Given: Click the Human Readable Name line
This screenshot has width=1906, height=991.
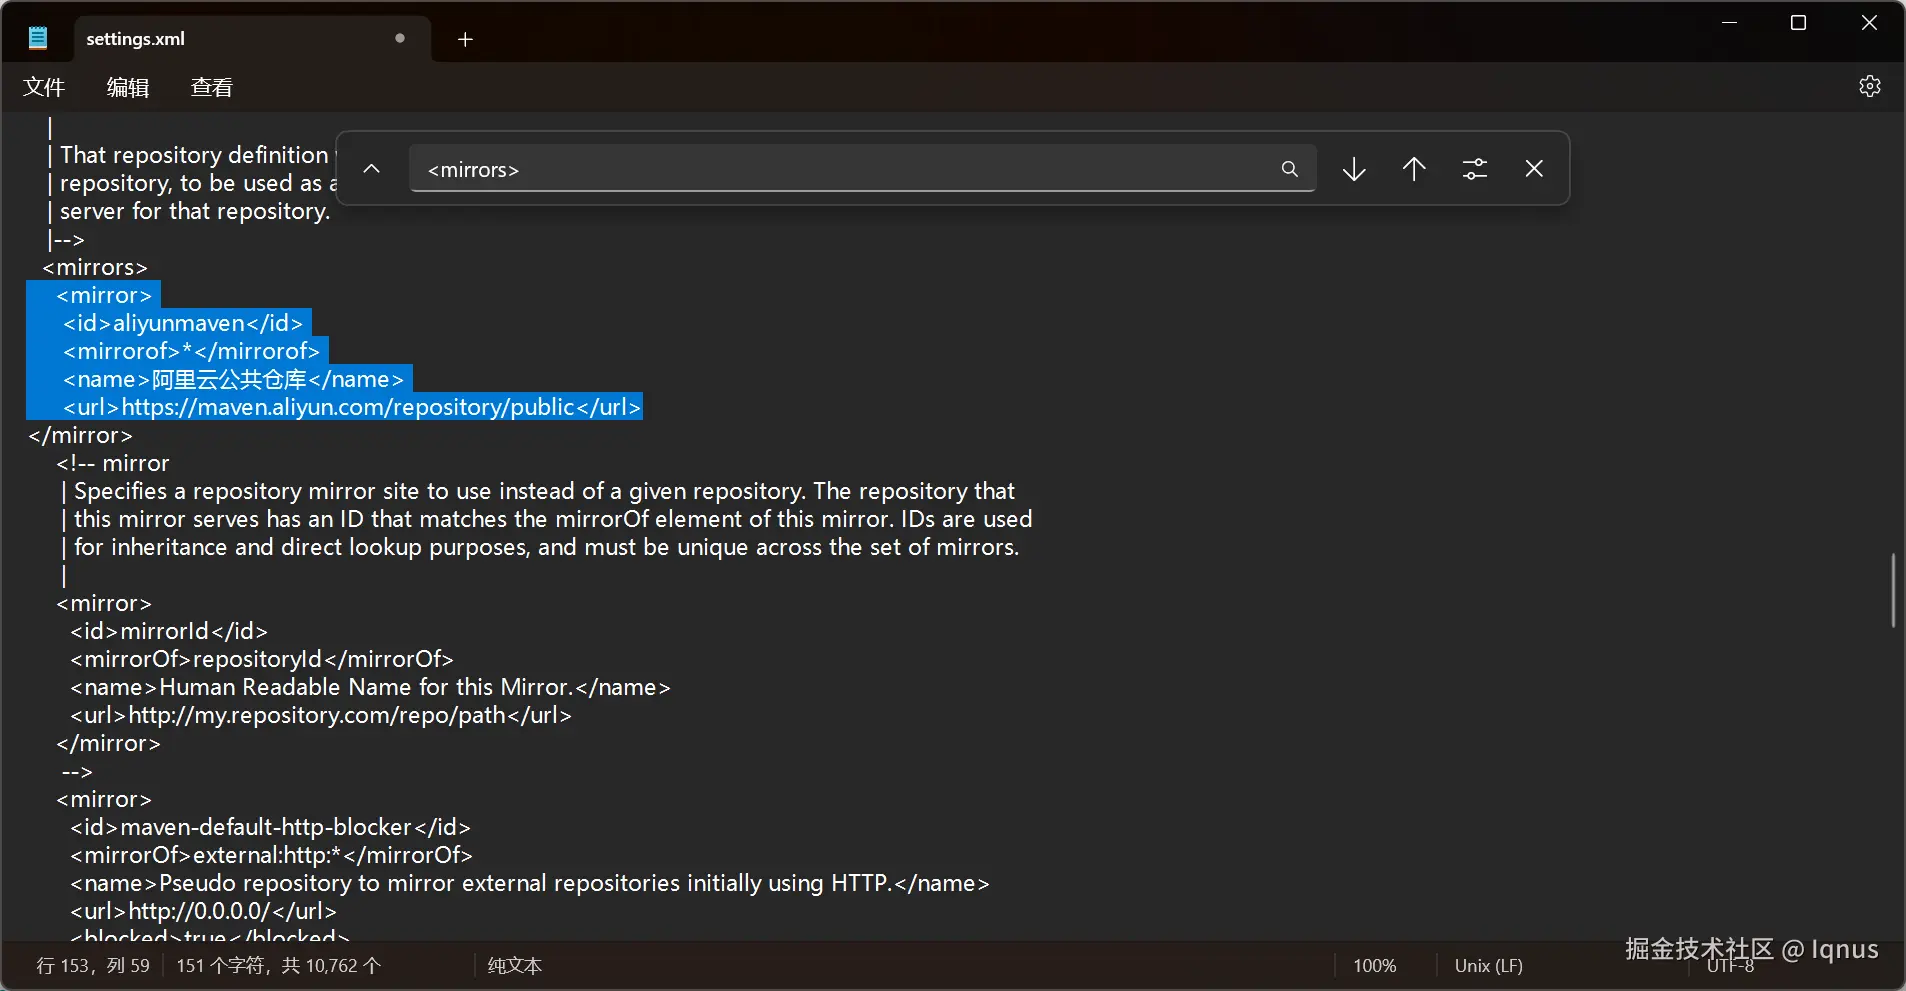Looking at the screenshot, I should 370,687.
